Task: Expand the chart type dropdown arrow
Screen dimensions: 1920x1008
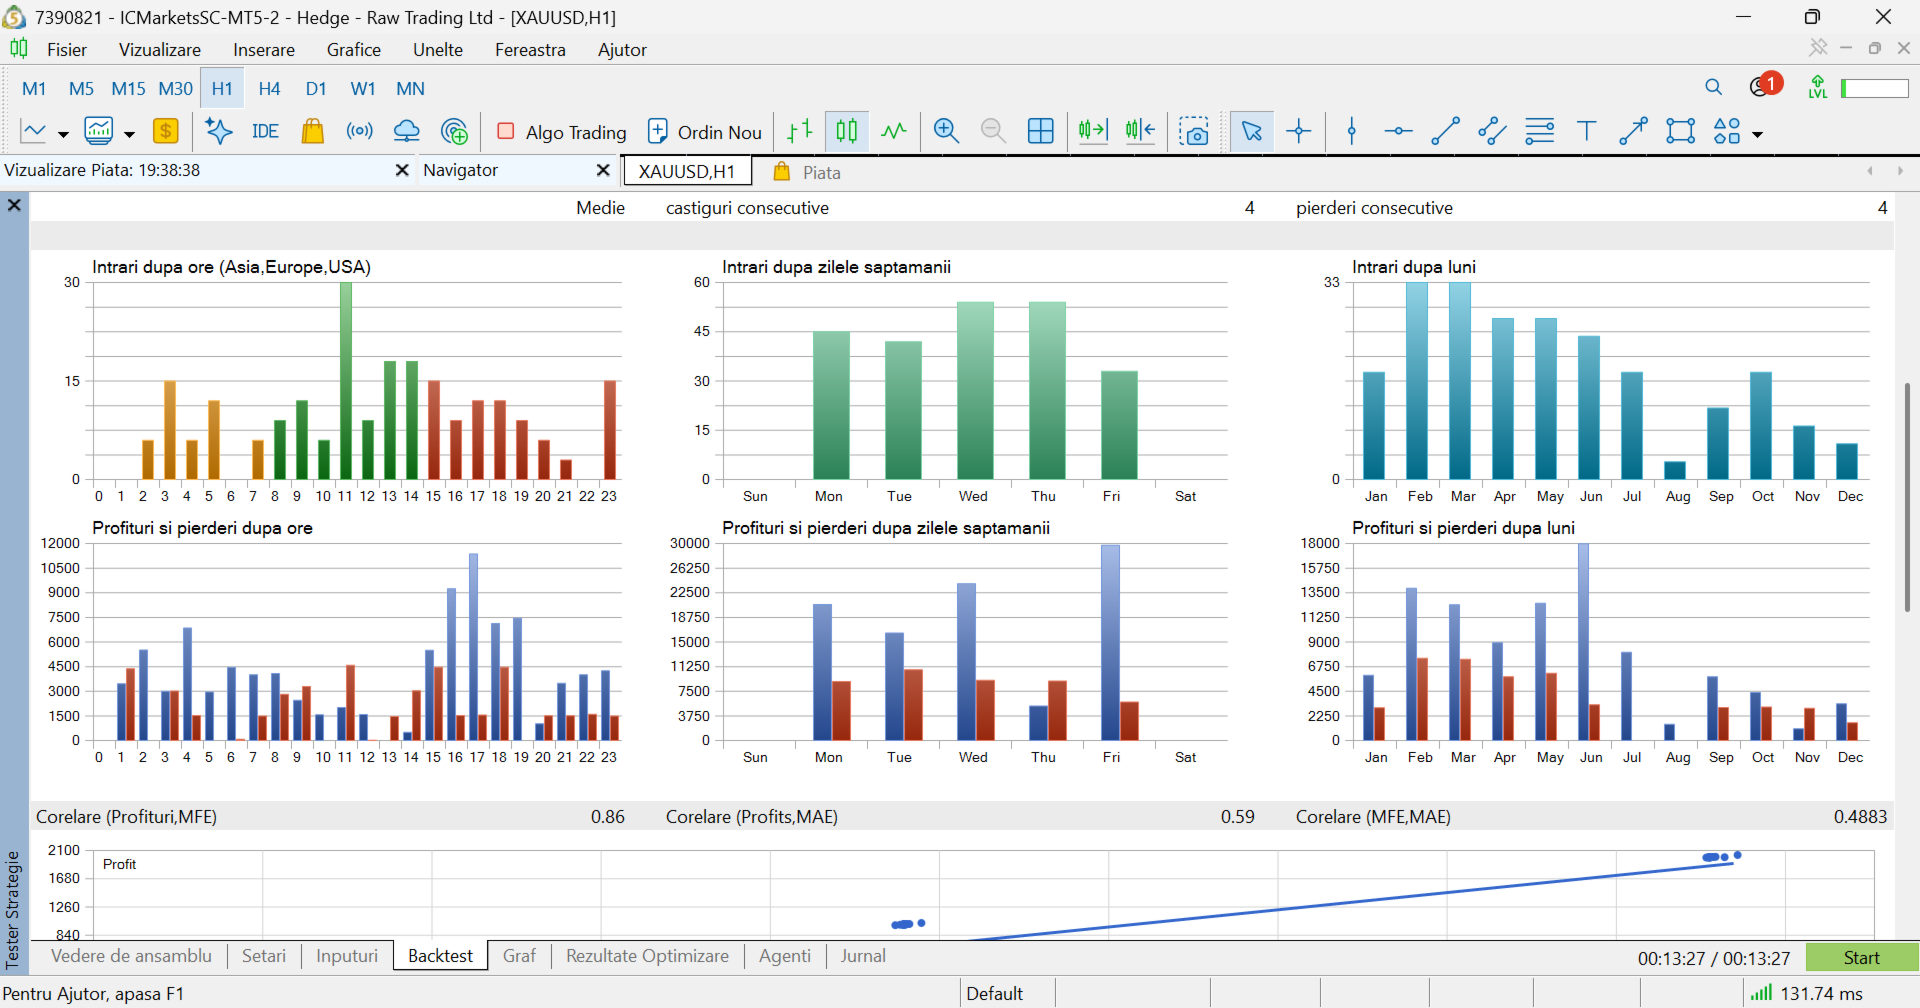Action: point(63,134)
